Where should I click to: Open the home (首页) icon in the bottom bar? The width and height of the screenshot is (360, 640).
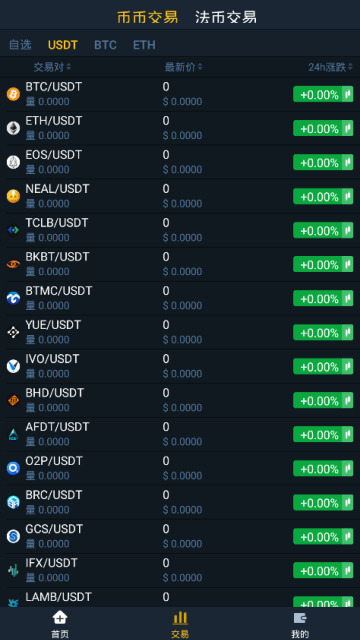pyautogui.click(x=60, y=618)
